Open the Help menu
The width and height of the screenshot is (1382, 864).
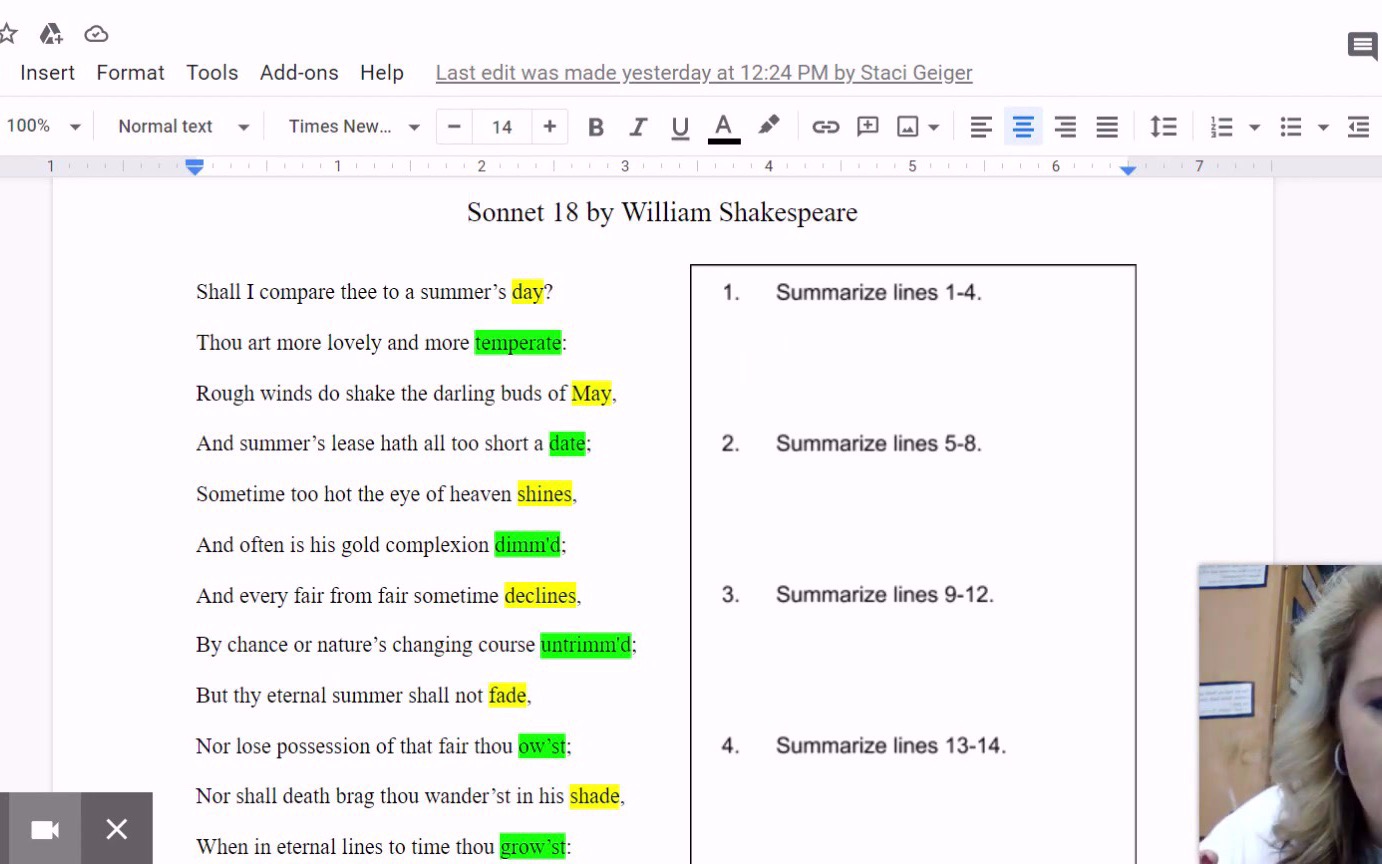382,73
